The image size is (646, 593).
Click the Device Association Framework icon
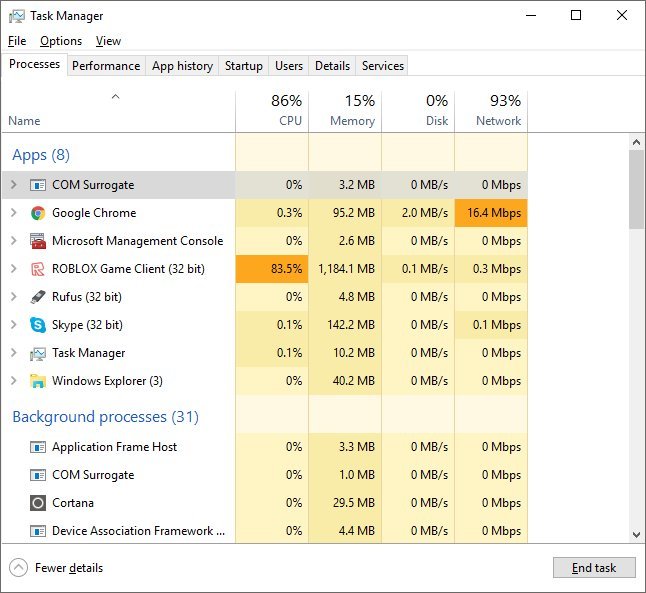click(38, 531)
